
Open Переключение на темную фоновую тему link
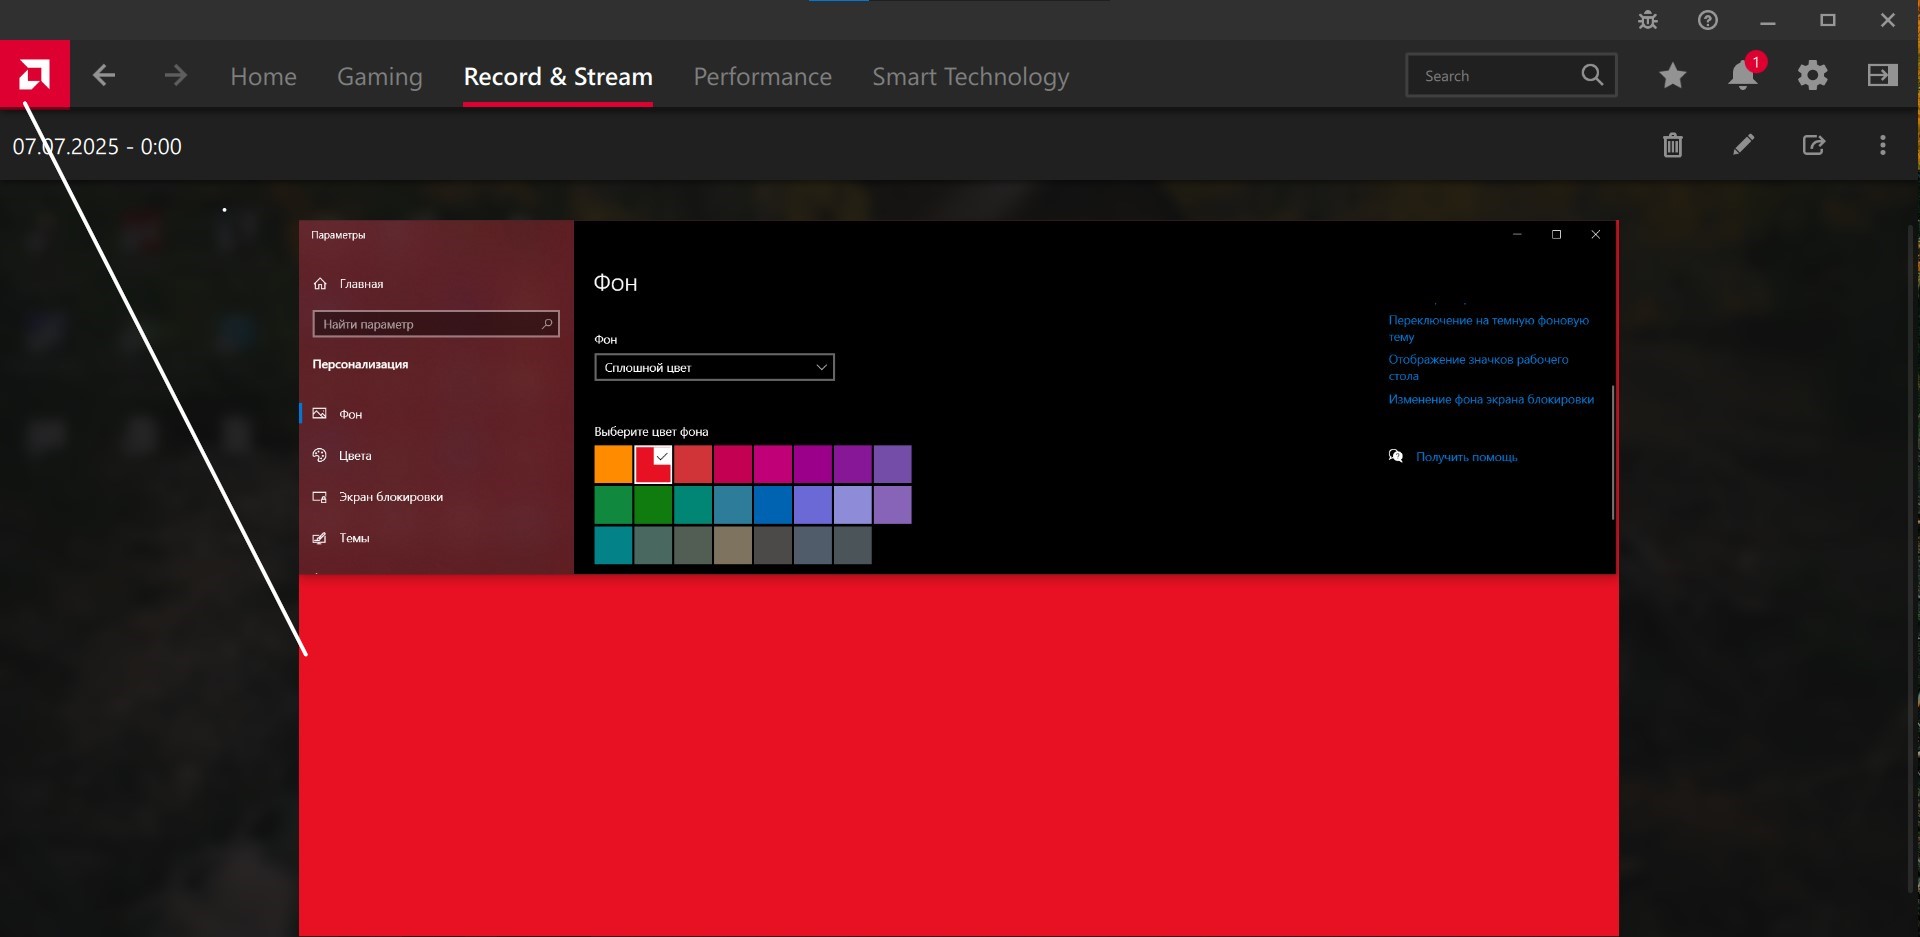coord(1488,329)
